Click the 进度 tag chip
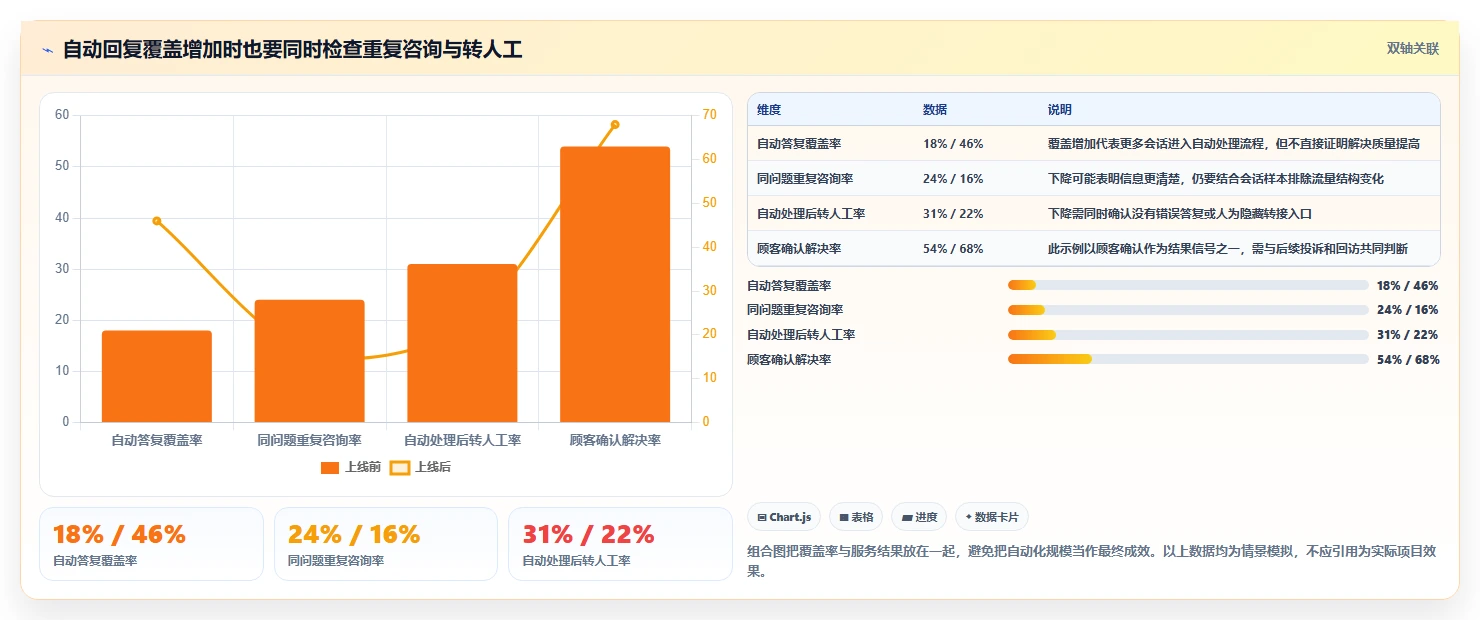1480x620 pixels. click(x=919, y=517)
